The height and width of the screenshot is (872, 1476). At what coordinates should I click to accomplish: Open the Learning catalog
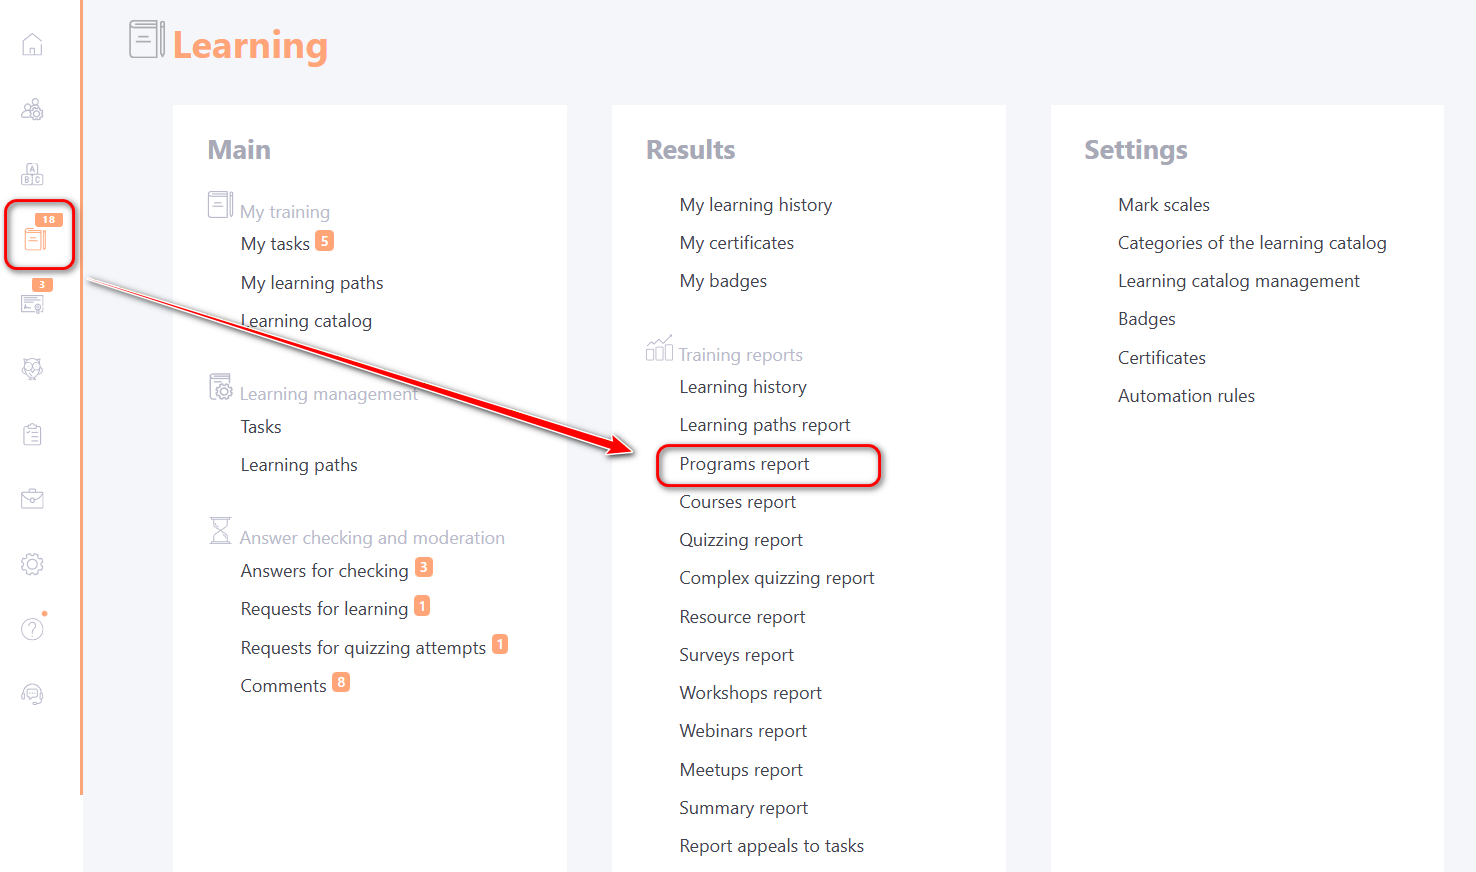coord(306,321)
